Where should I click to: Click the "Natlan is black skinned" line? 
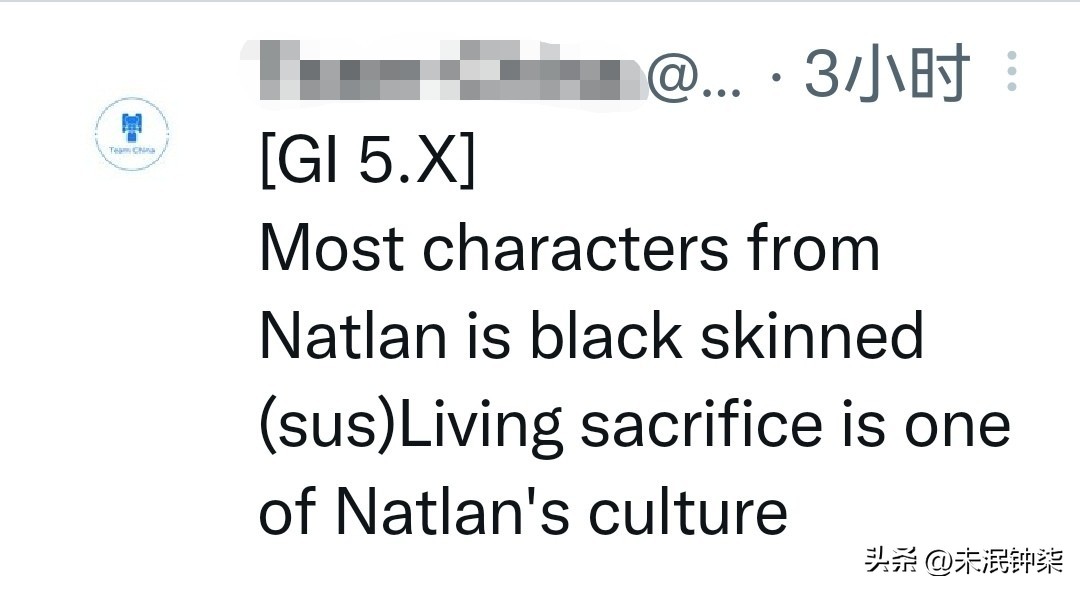591,336
